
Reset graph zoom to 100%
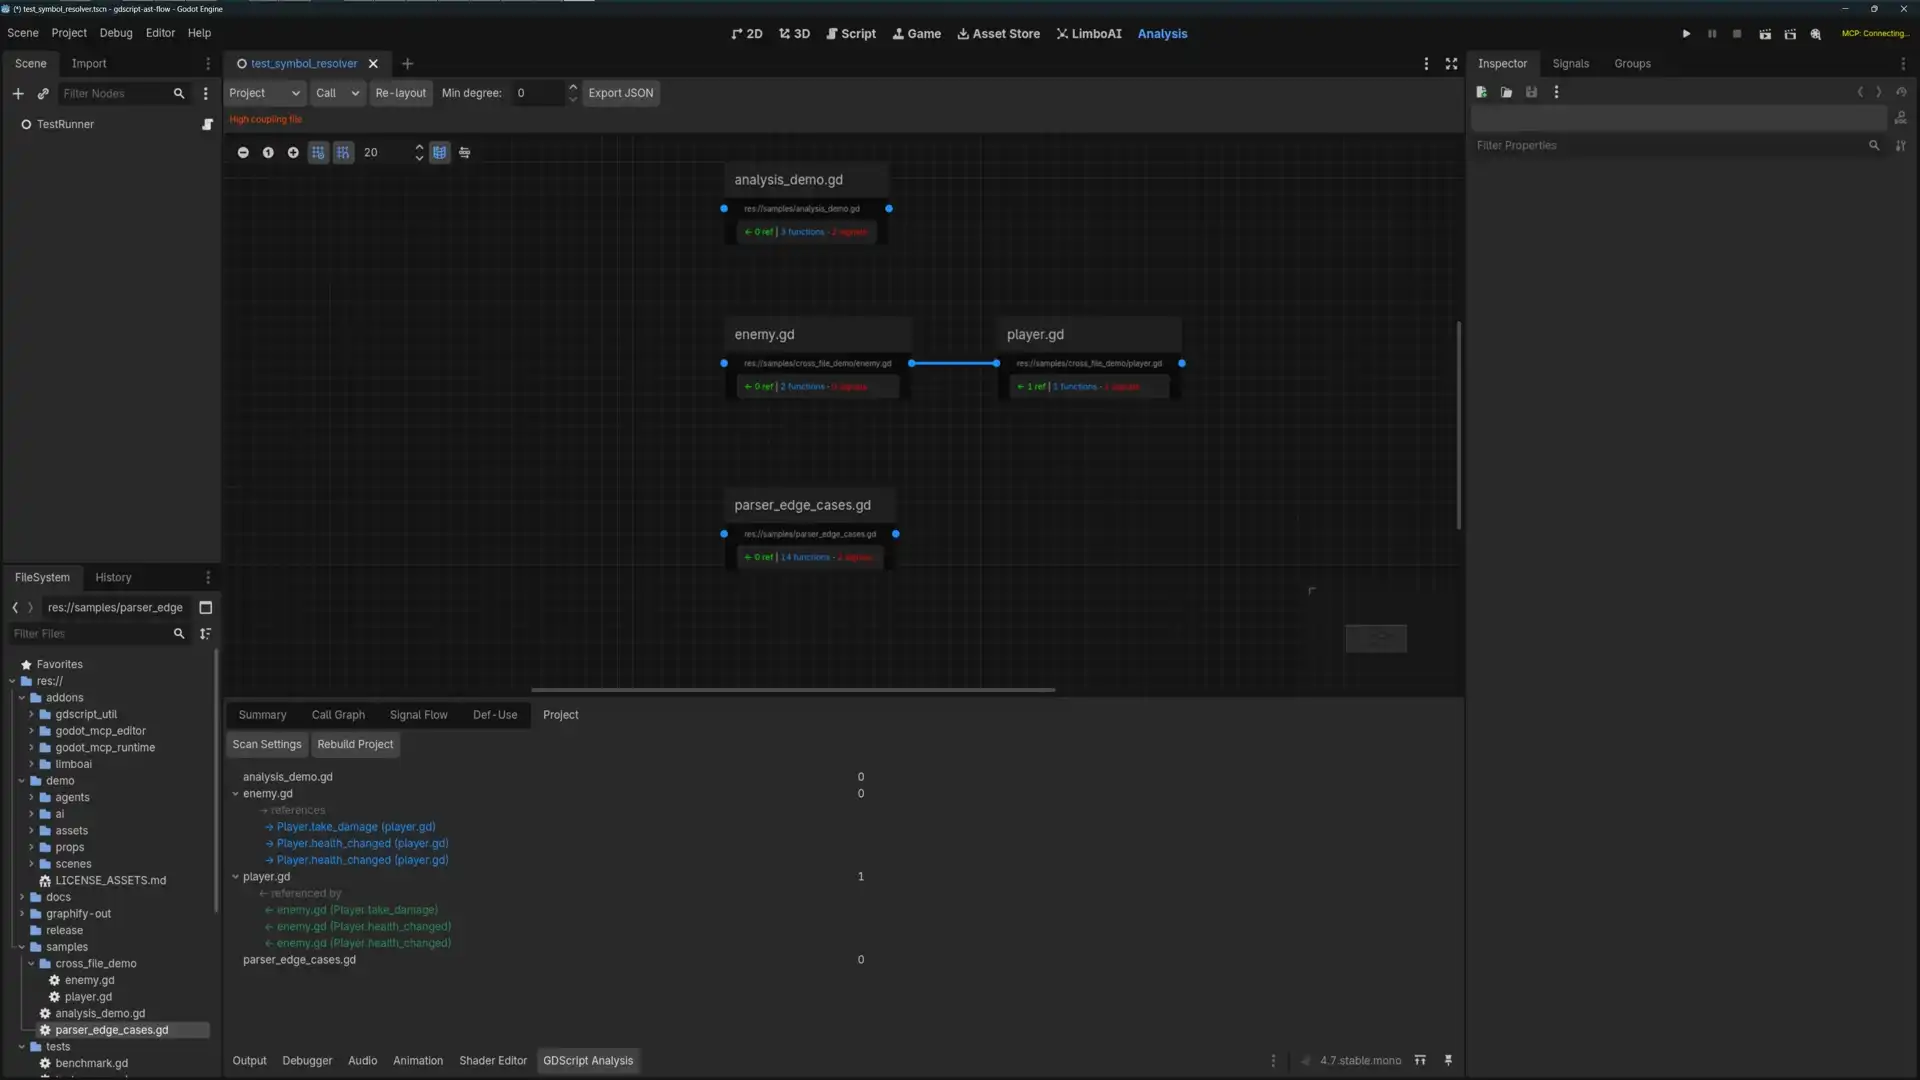(x=268, y=153)
